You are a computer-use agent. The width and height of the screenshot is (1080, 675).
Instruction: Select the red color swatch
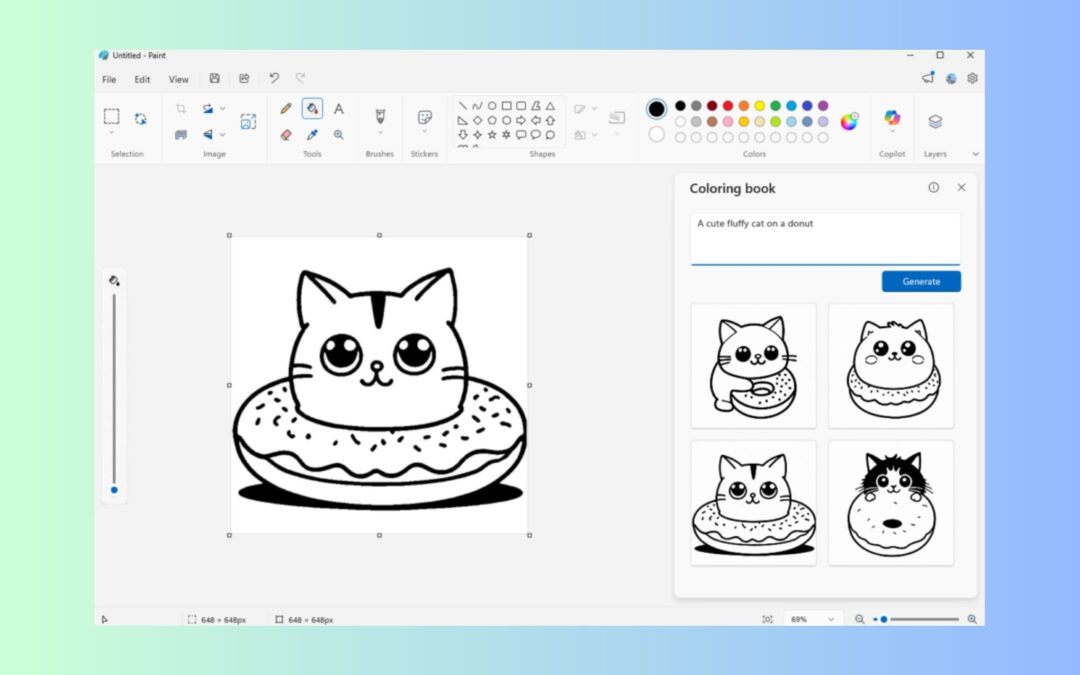coord(727,106)
